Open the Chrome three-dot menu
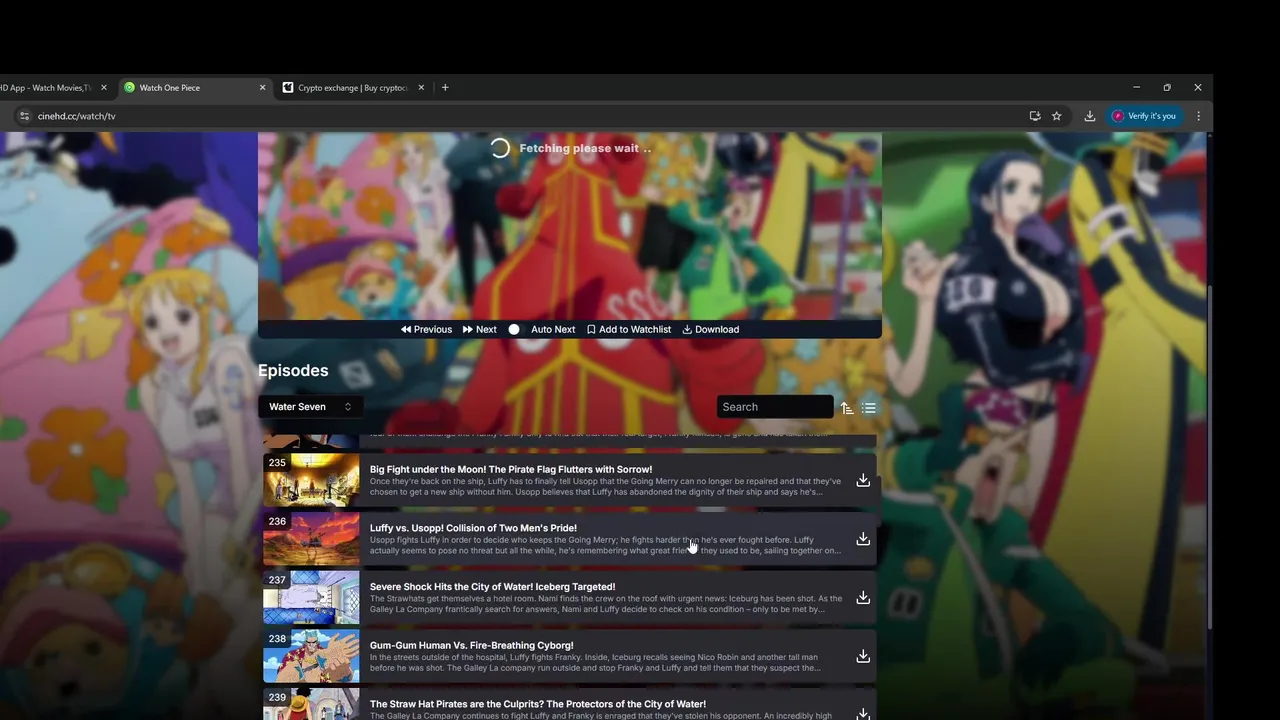The width and height of the screenshot is (1280, 720). tap(1198, 116)
